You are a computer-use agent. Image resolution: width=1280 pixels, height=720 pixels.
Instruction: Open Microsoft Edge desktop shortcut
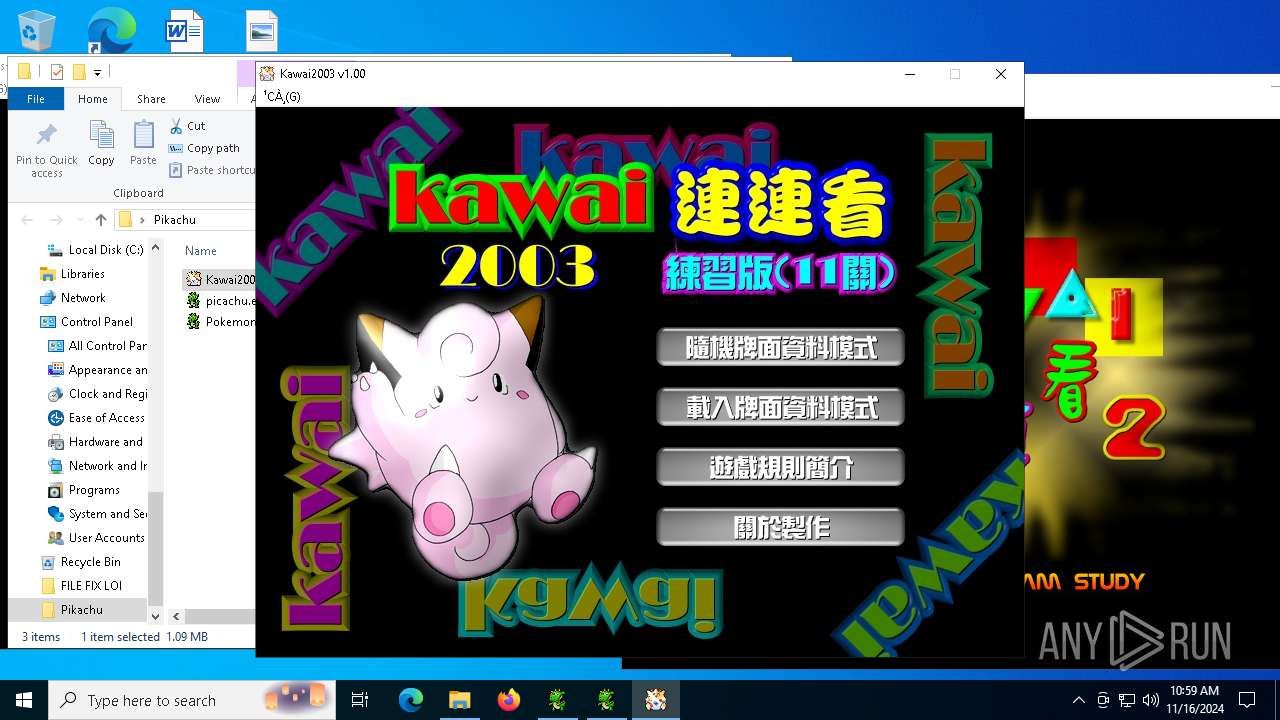pyautogui.click(x=110, y=30)
